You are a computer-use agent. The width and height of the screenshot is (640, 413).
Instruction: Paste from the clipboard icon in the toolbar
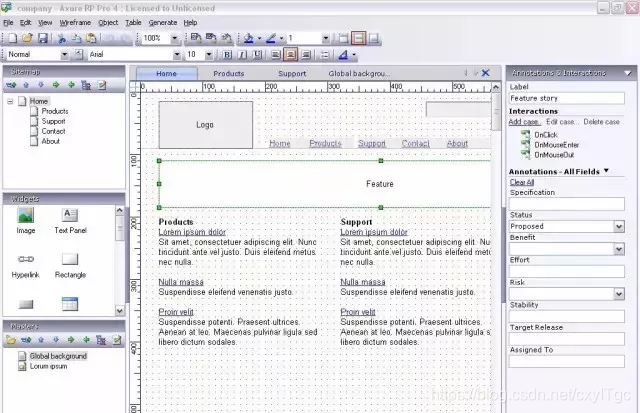(91, 38)
